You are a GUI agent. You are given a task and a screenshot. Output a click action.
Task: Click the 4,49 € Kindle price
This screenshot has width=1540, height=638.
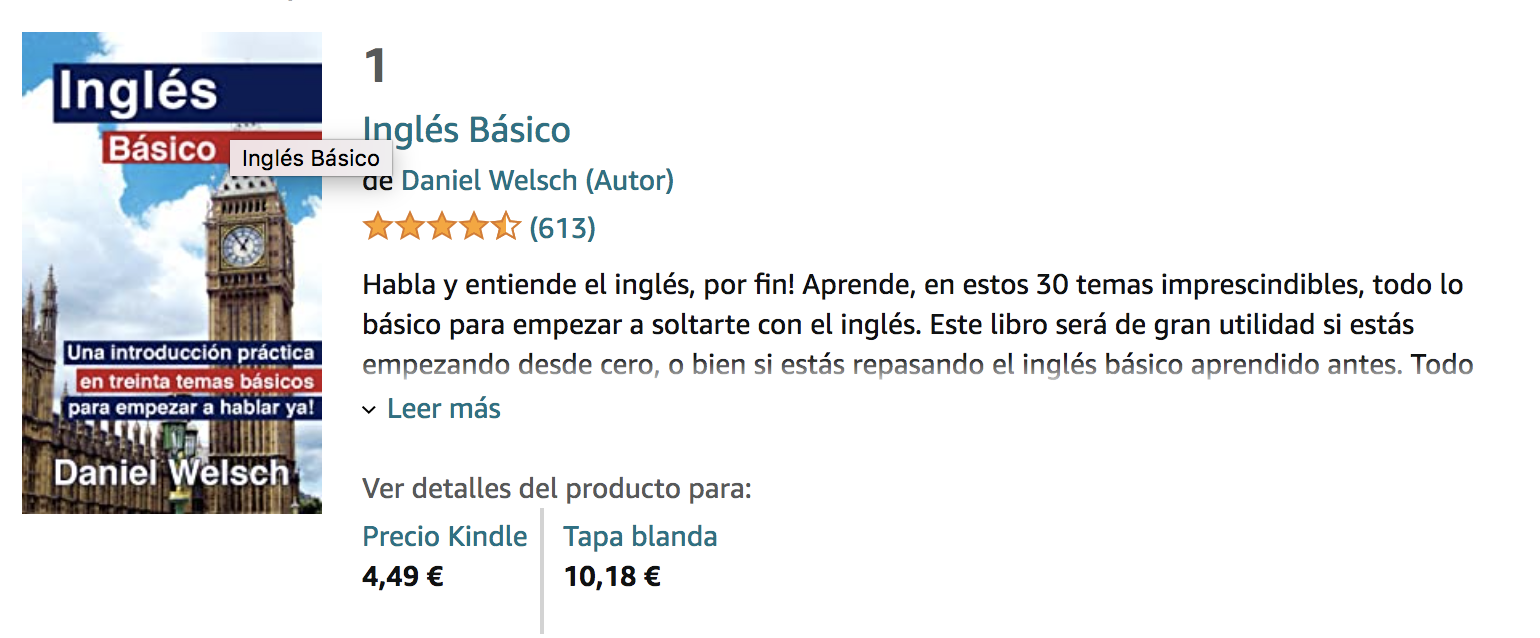point(403,577)
